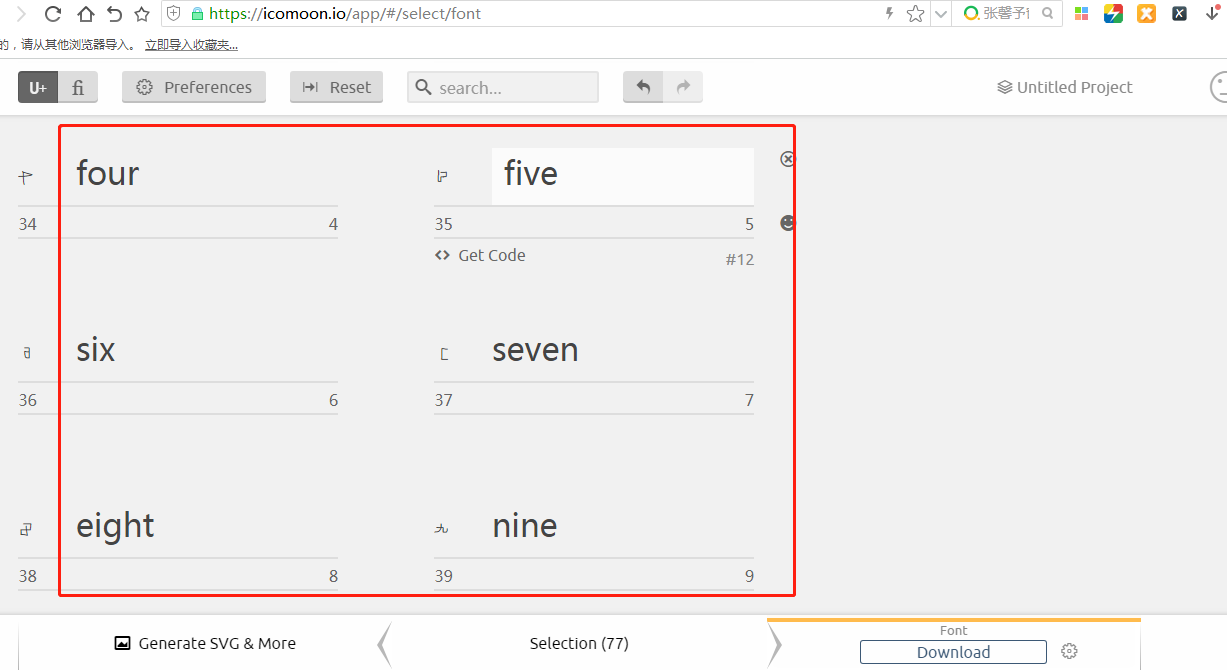Switch to fi ligatures mode toggle
Screen dimensions: 1227x670
pyautogui.click(x=78, y=87)
